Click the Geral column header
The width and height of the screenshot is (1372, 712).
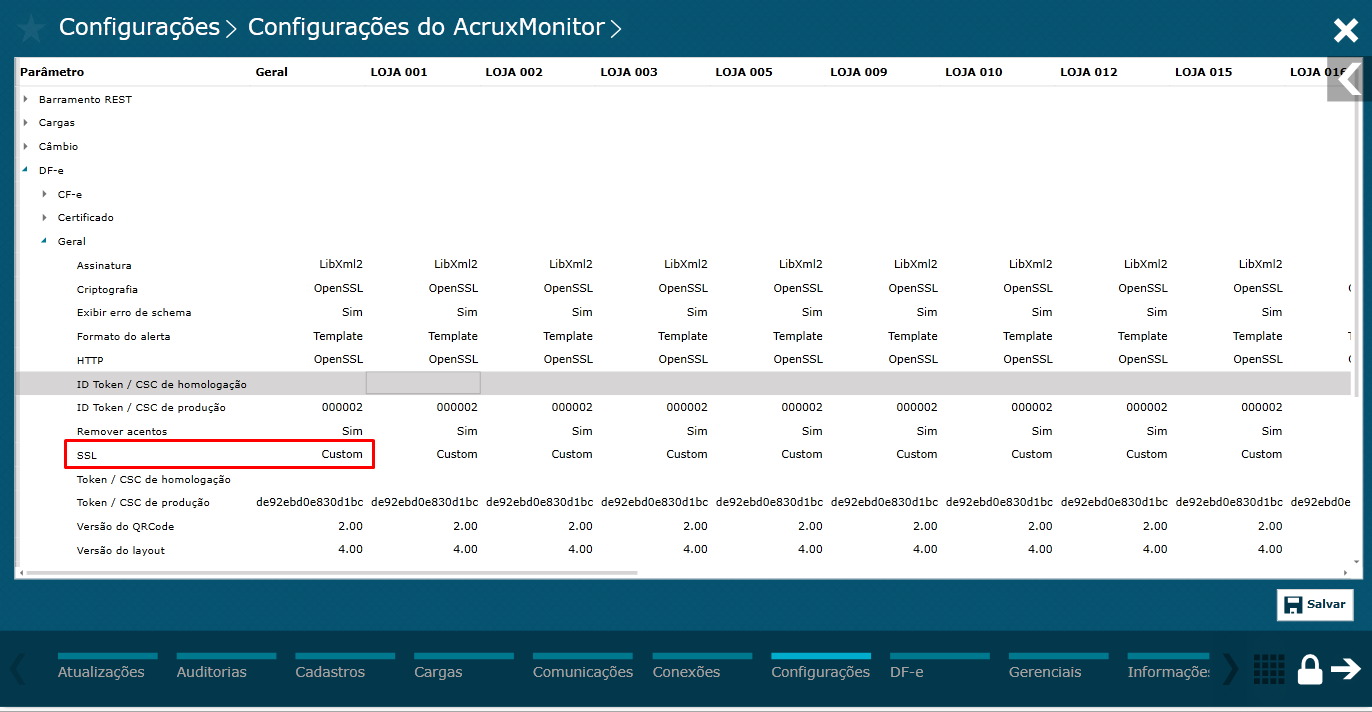click(x=272, y=72)
